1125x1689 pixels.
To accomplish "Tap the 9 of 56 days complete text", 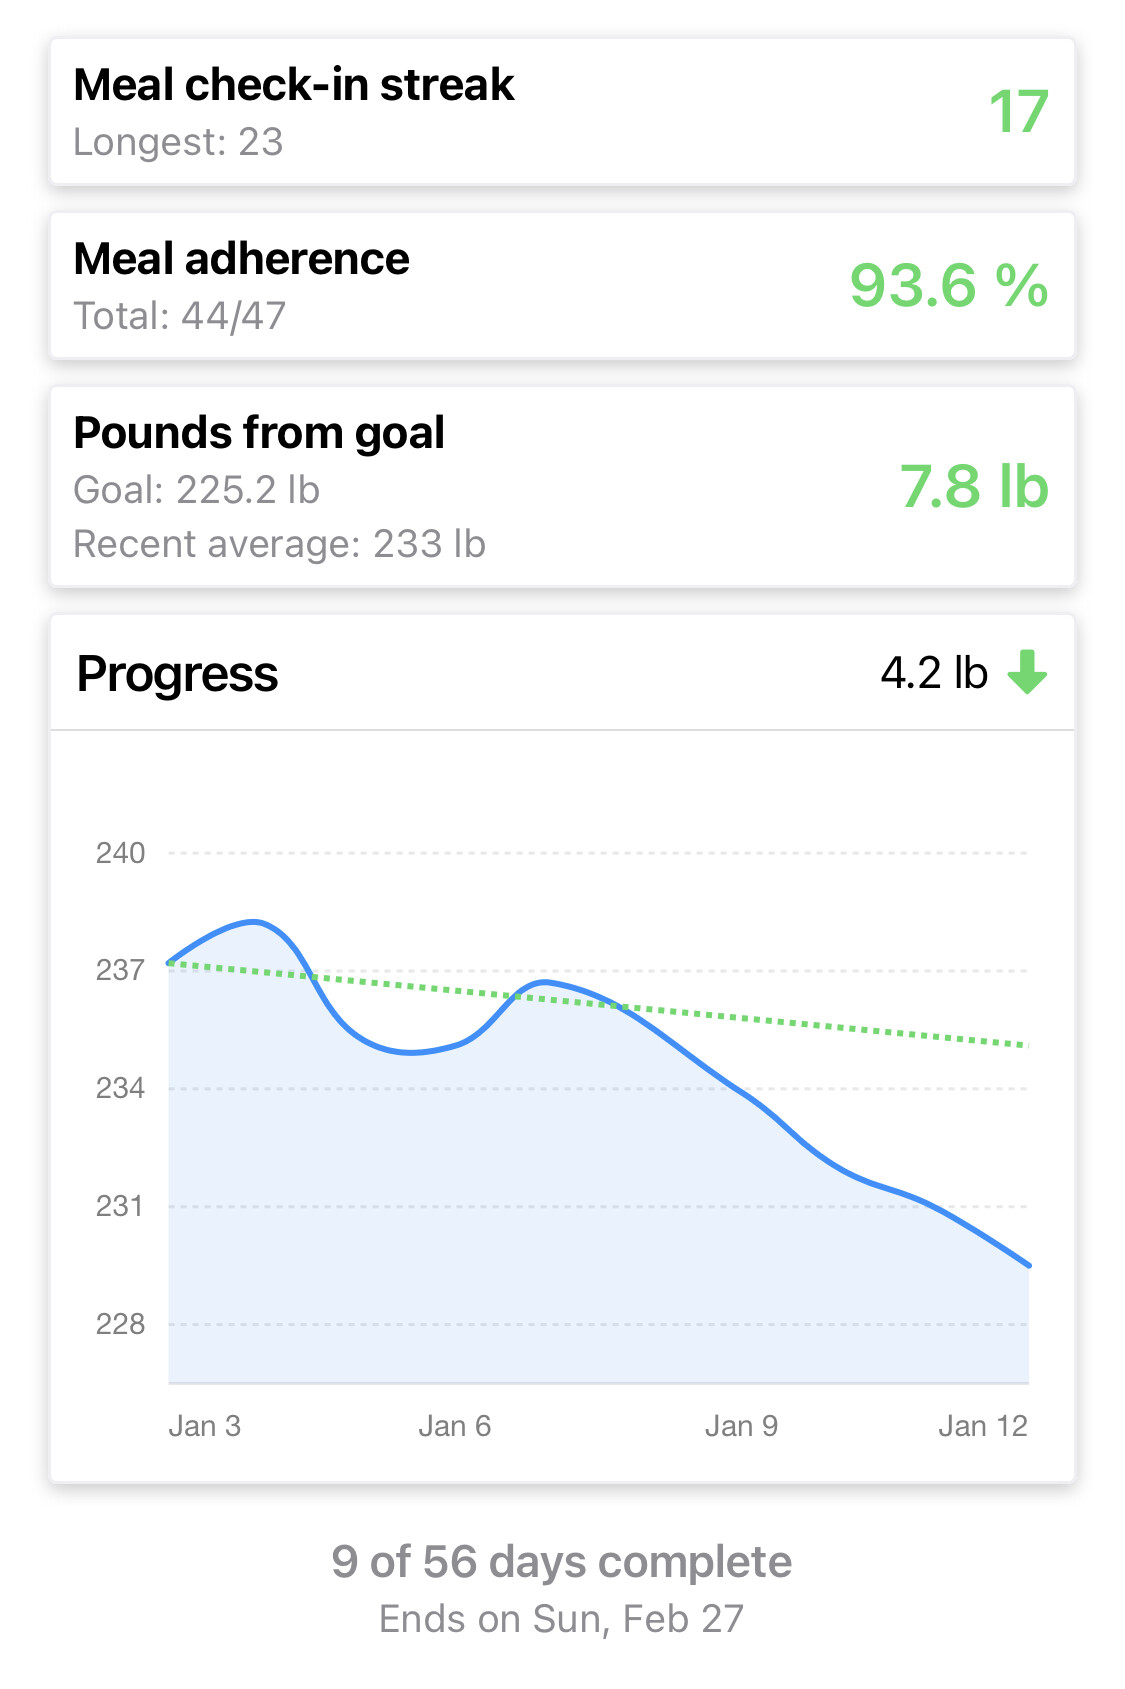I will pyautogui.click(x=561, y=1562).
